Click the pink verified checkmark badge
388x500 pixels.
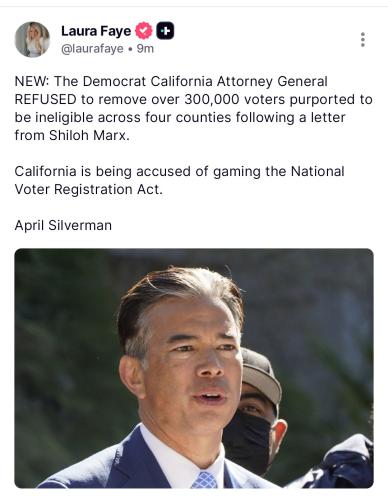144,31
